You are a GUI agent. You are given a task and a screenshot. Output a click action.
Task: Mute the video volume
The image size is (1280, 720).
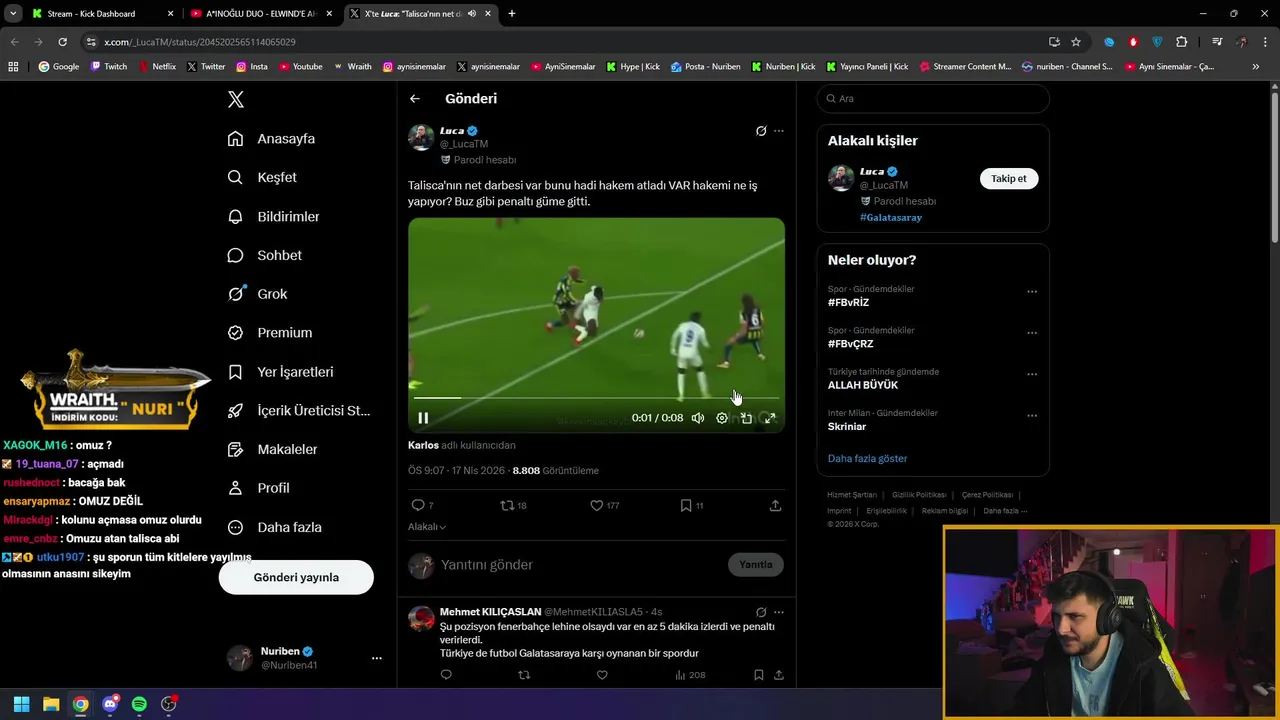(698, 418)
